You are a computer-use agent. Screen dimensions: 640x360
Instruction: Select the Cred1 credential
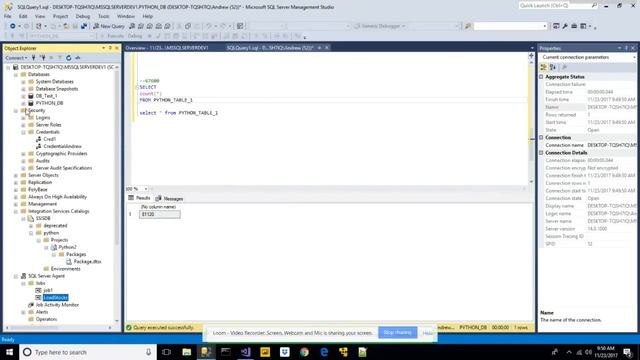49,139
